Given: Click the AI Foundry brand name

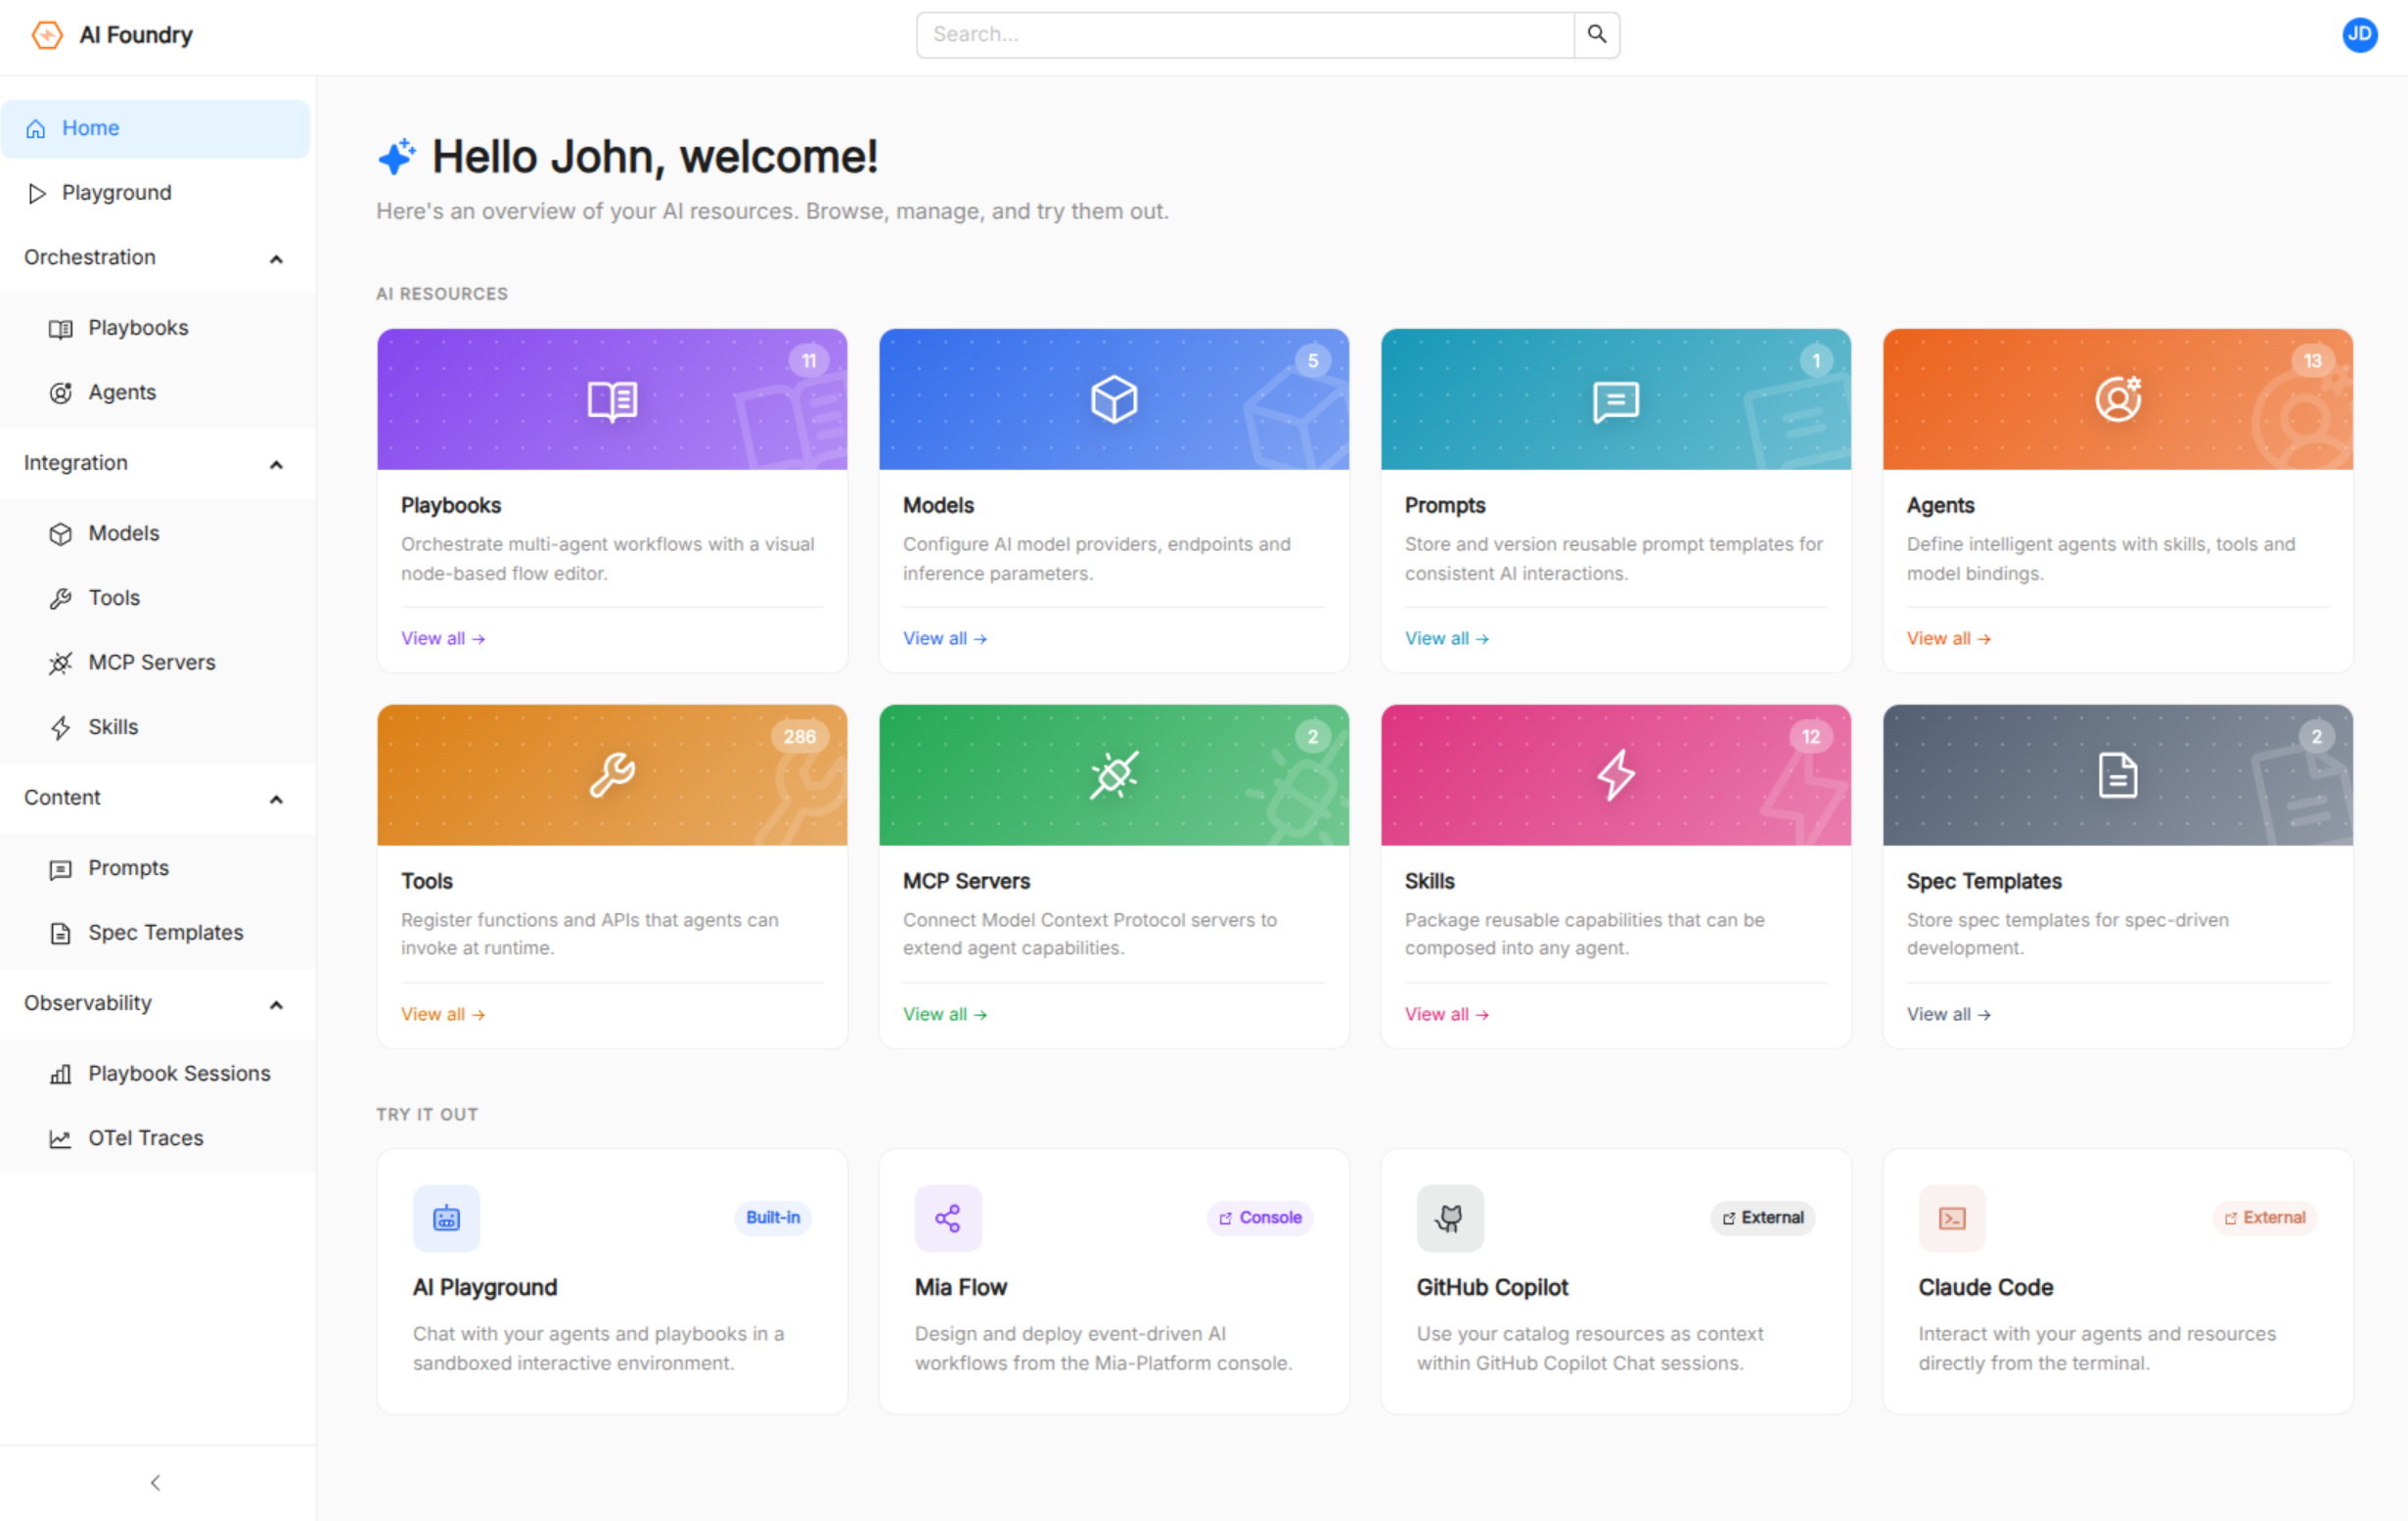Looking at the screenshot, I should [x=136, y=35].
